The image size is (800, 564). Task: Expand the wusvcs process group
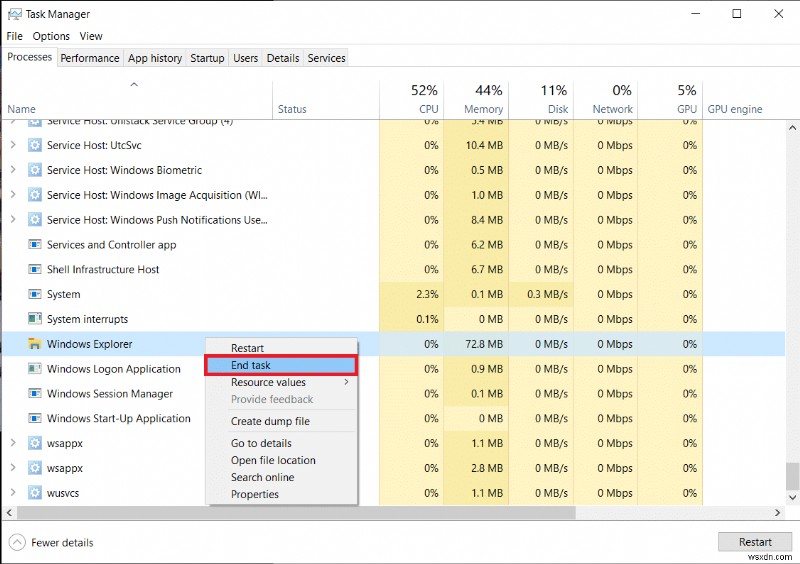click(13, 493)
